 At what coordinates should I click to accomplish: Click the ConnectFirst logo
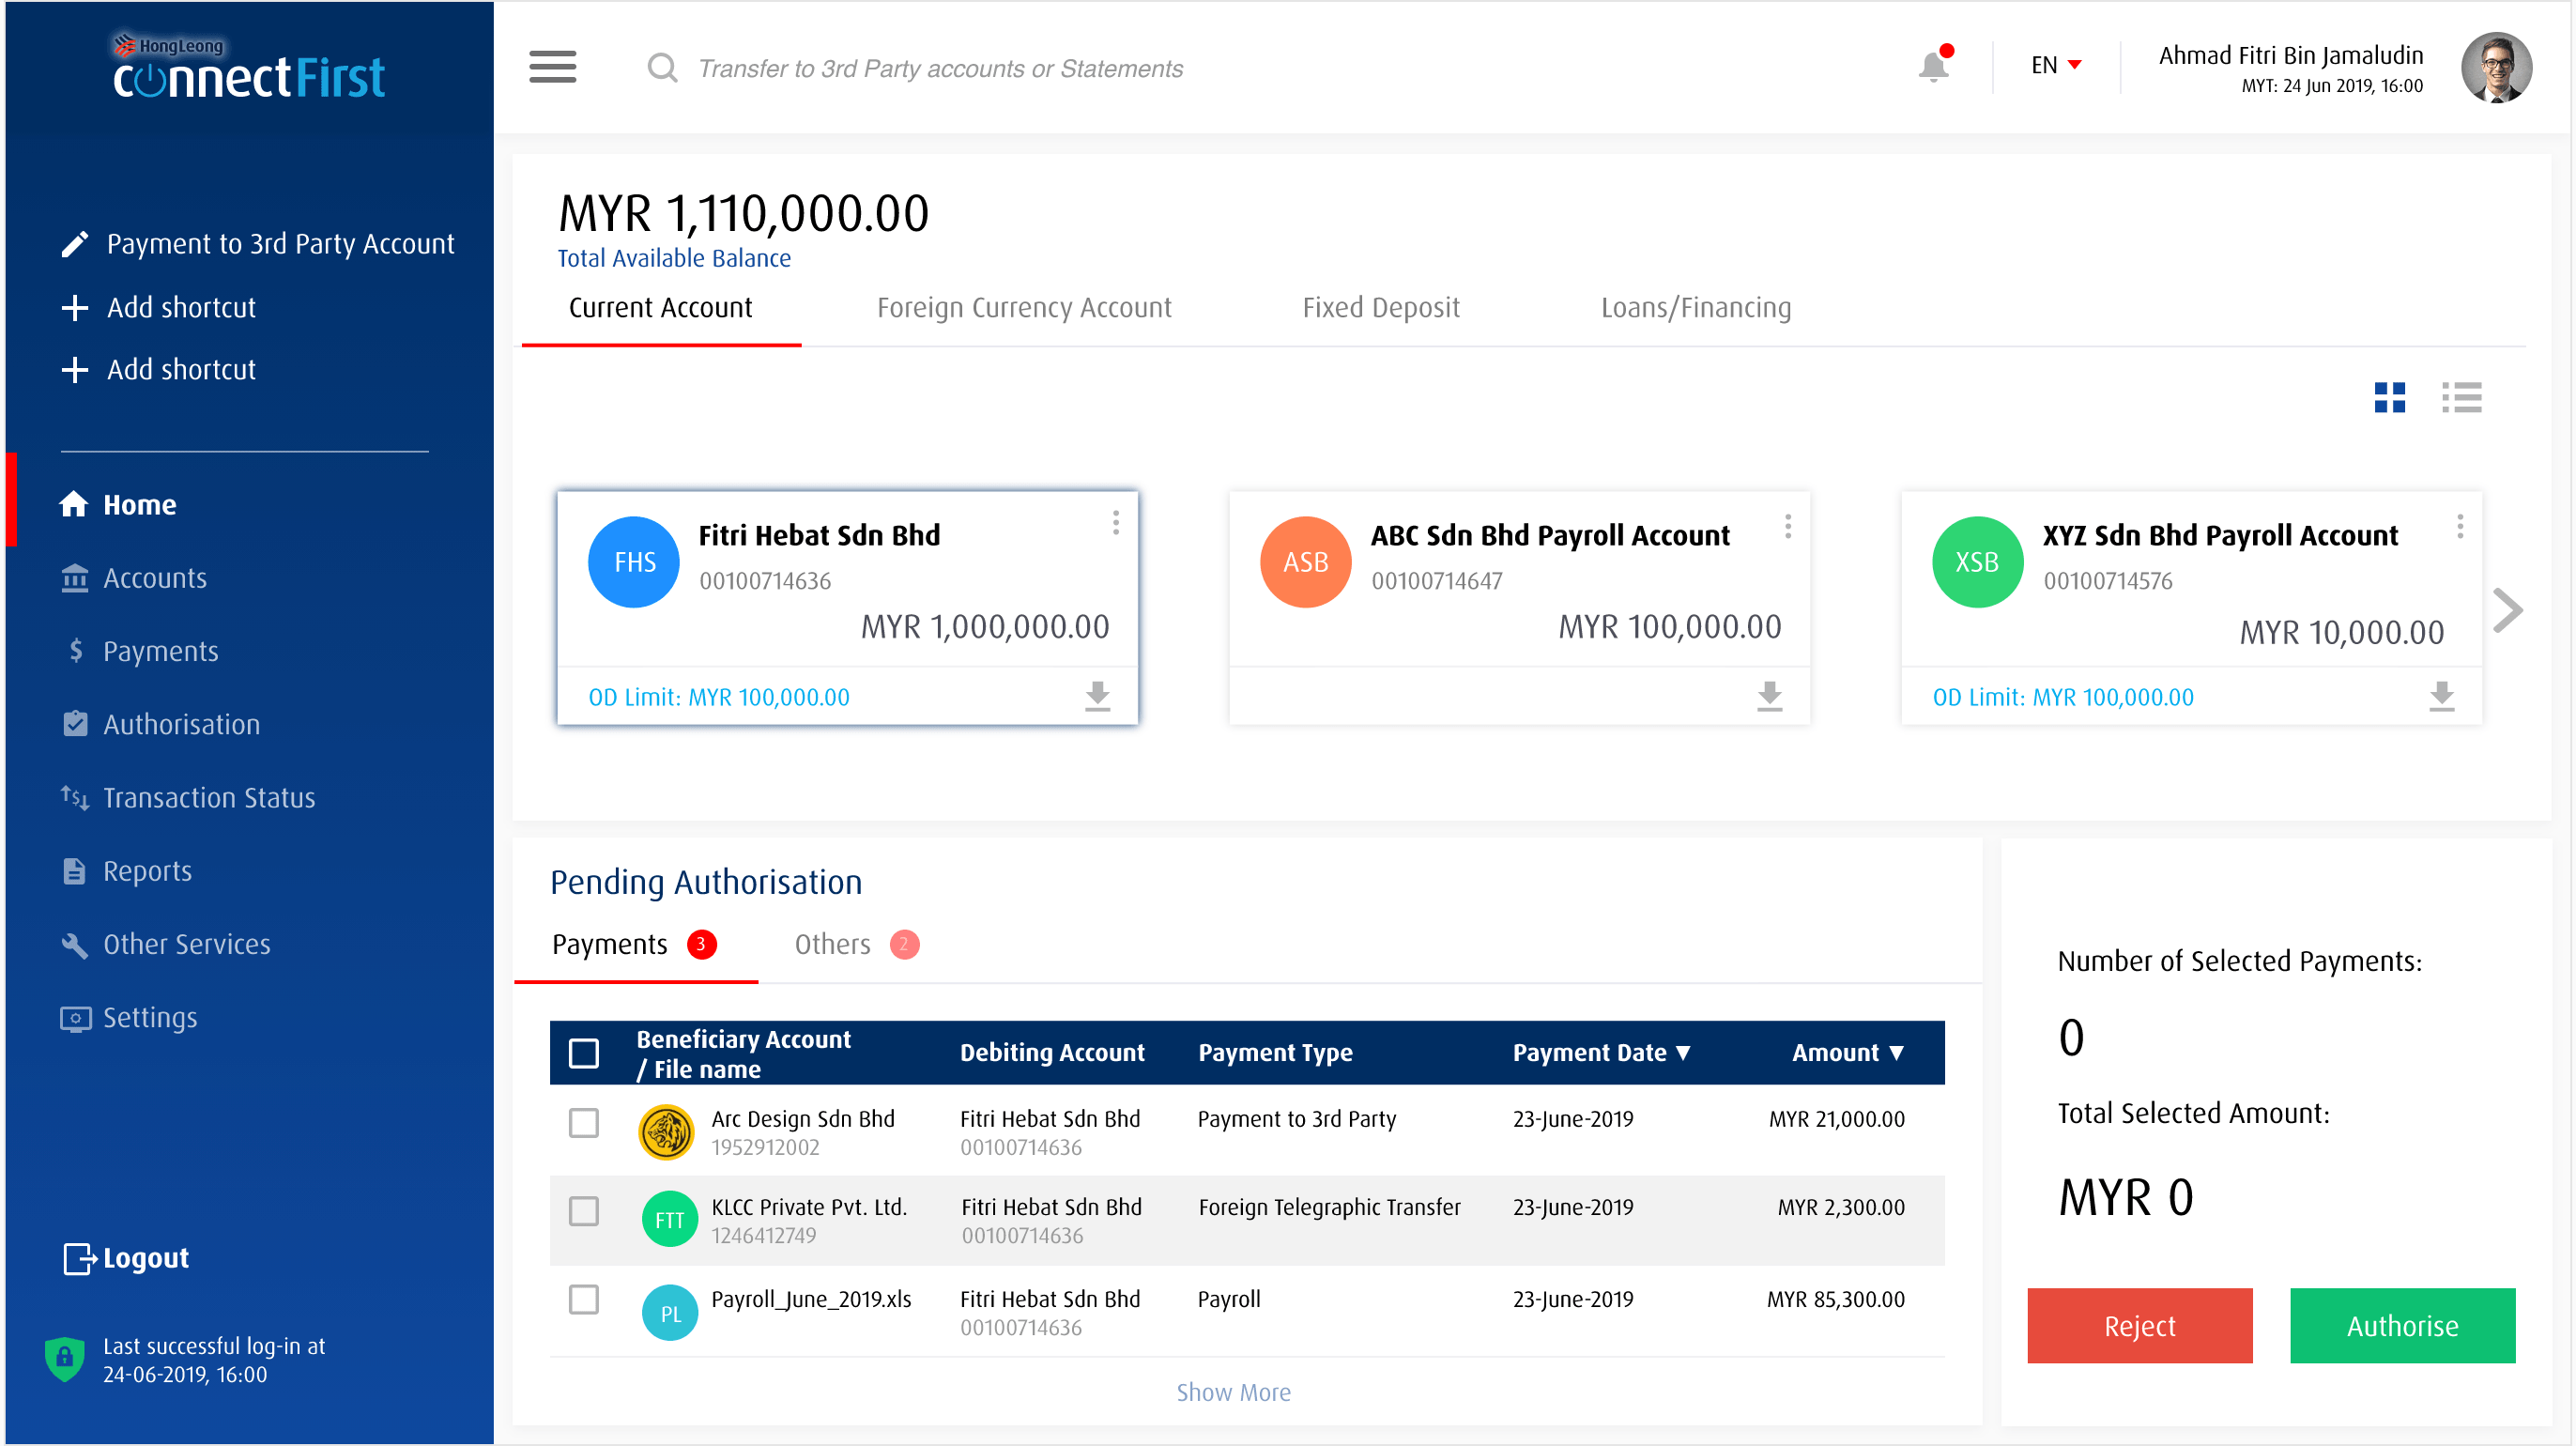(248, 68)
